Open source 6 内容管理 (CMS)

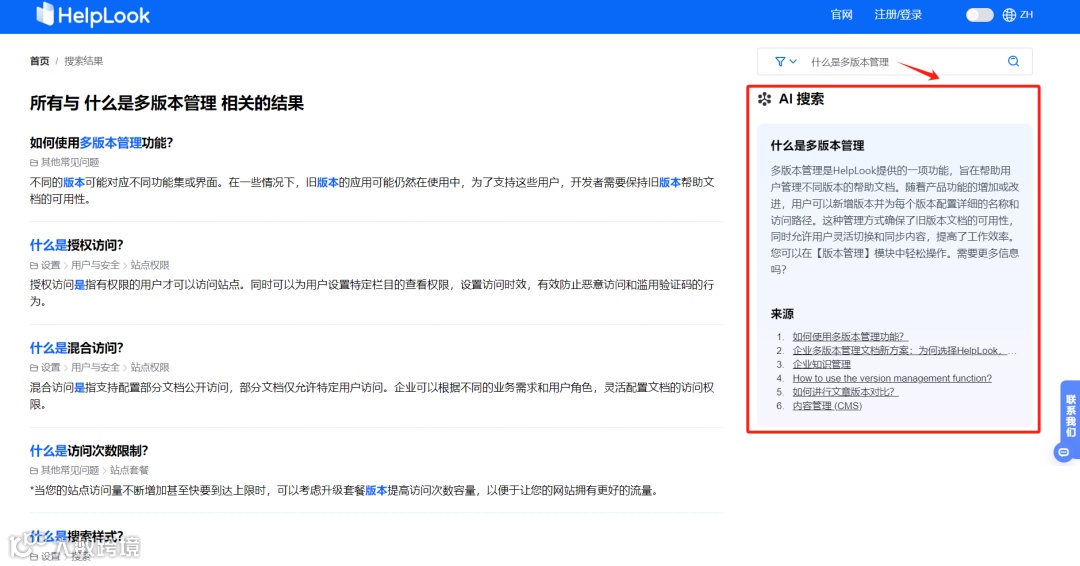coord(827,406)
